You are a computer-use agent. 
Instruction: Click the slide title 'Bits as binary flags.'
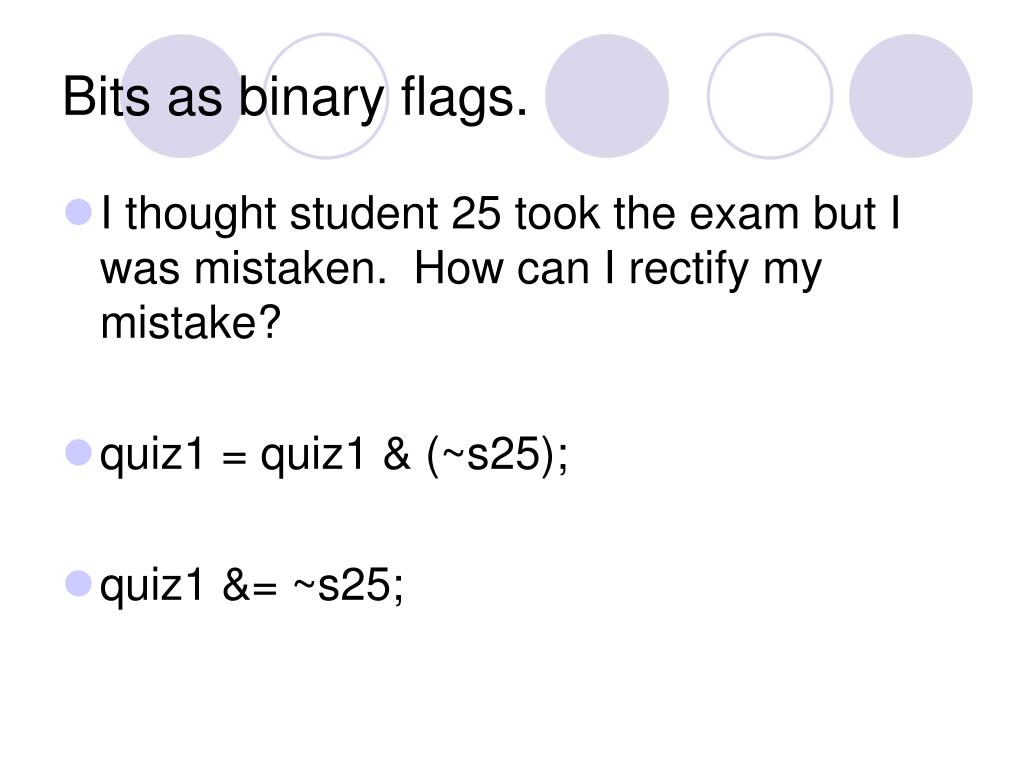pos(295,98)
